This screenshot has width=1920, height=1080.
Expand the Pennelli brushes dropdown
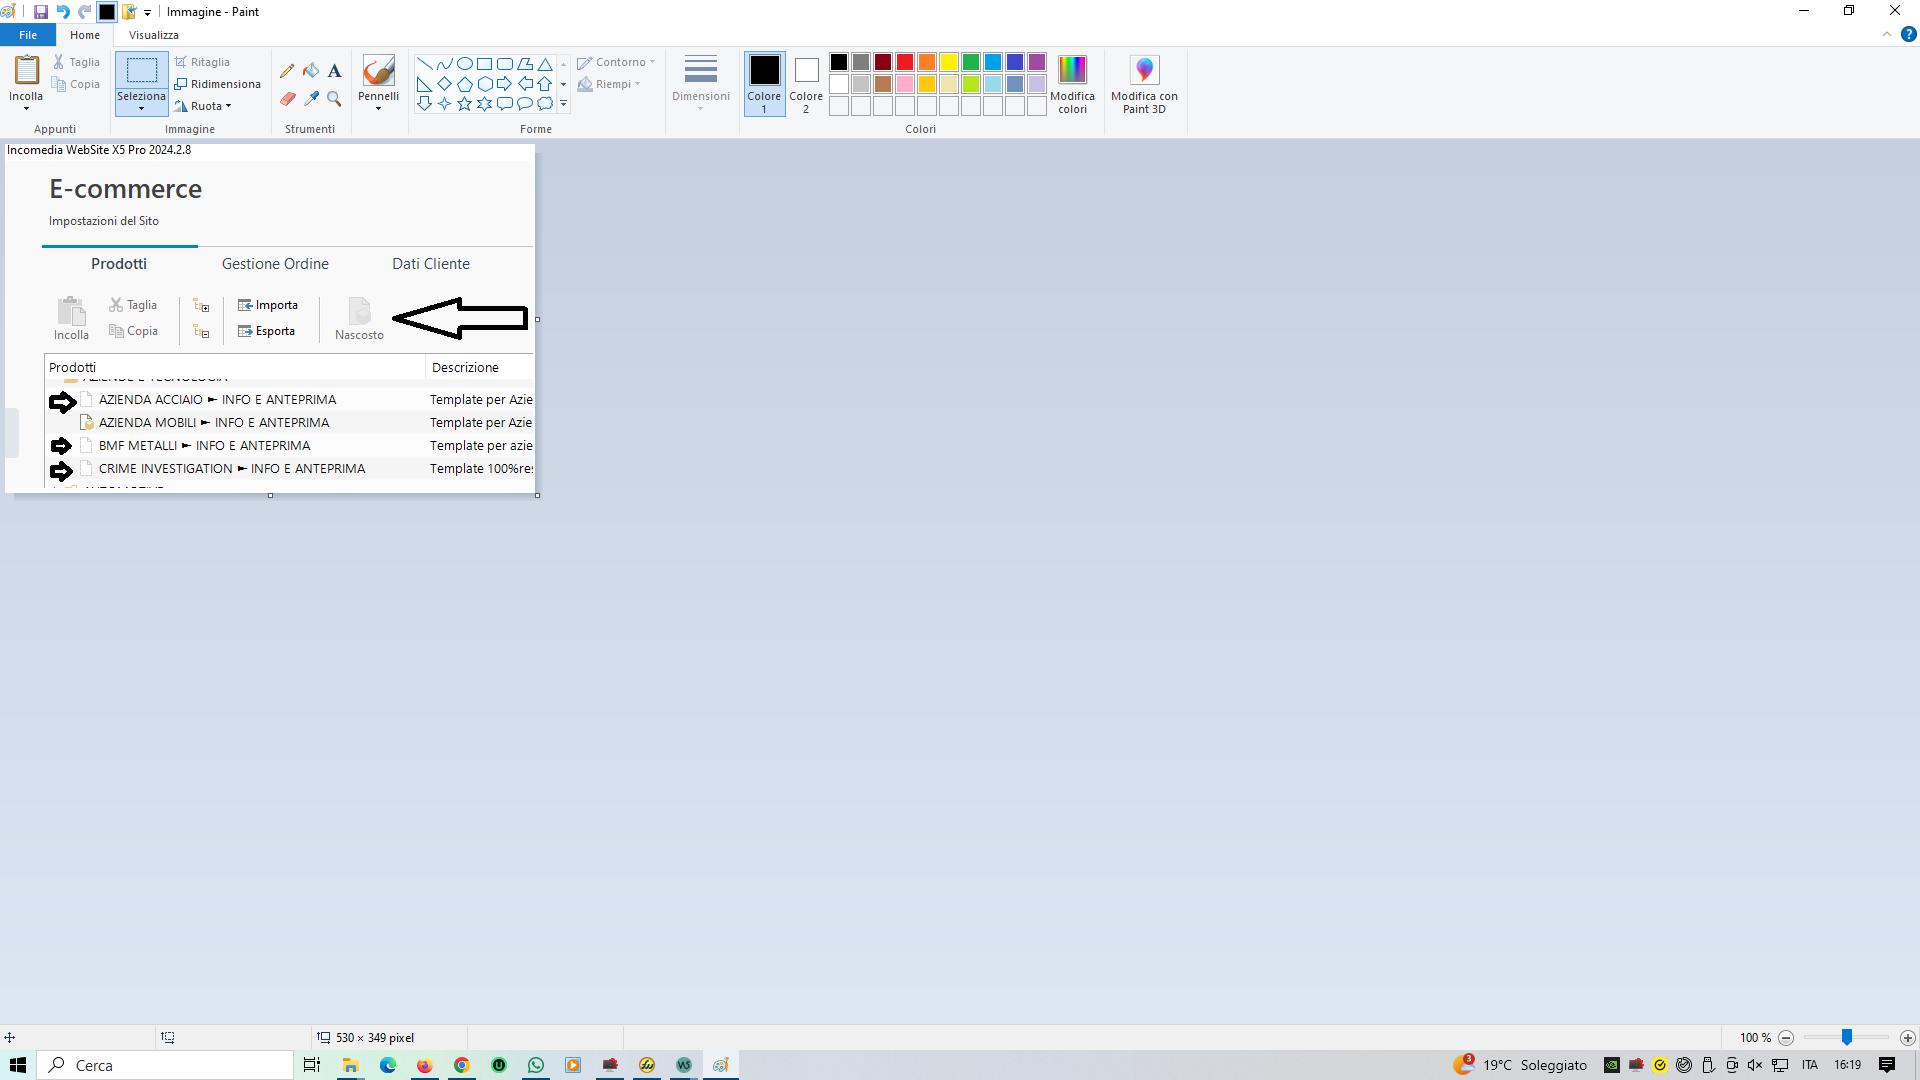click(x=378, y=108)
